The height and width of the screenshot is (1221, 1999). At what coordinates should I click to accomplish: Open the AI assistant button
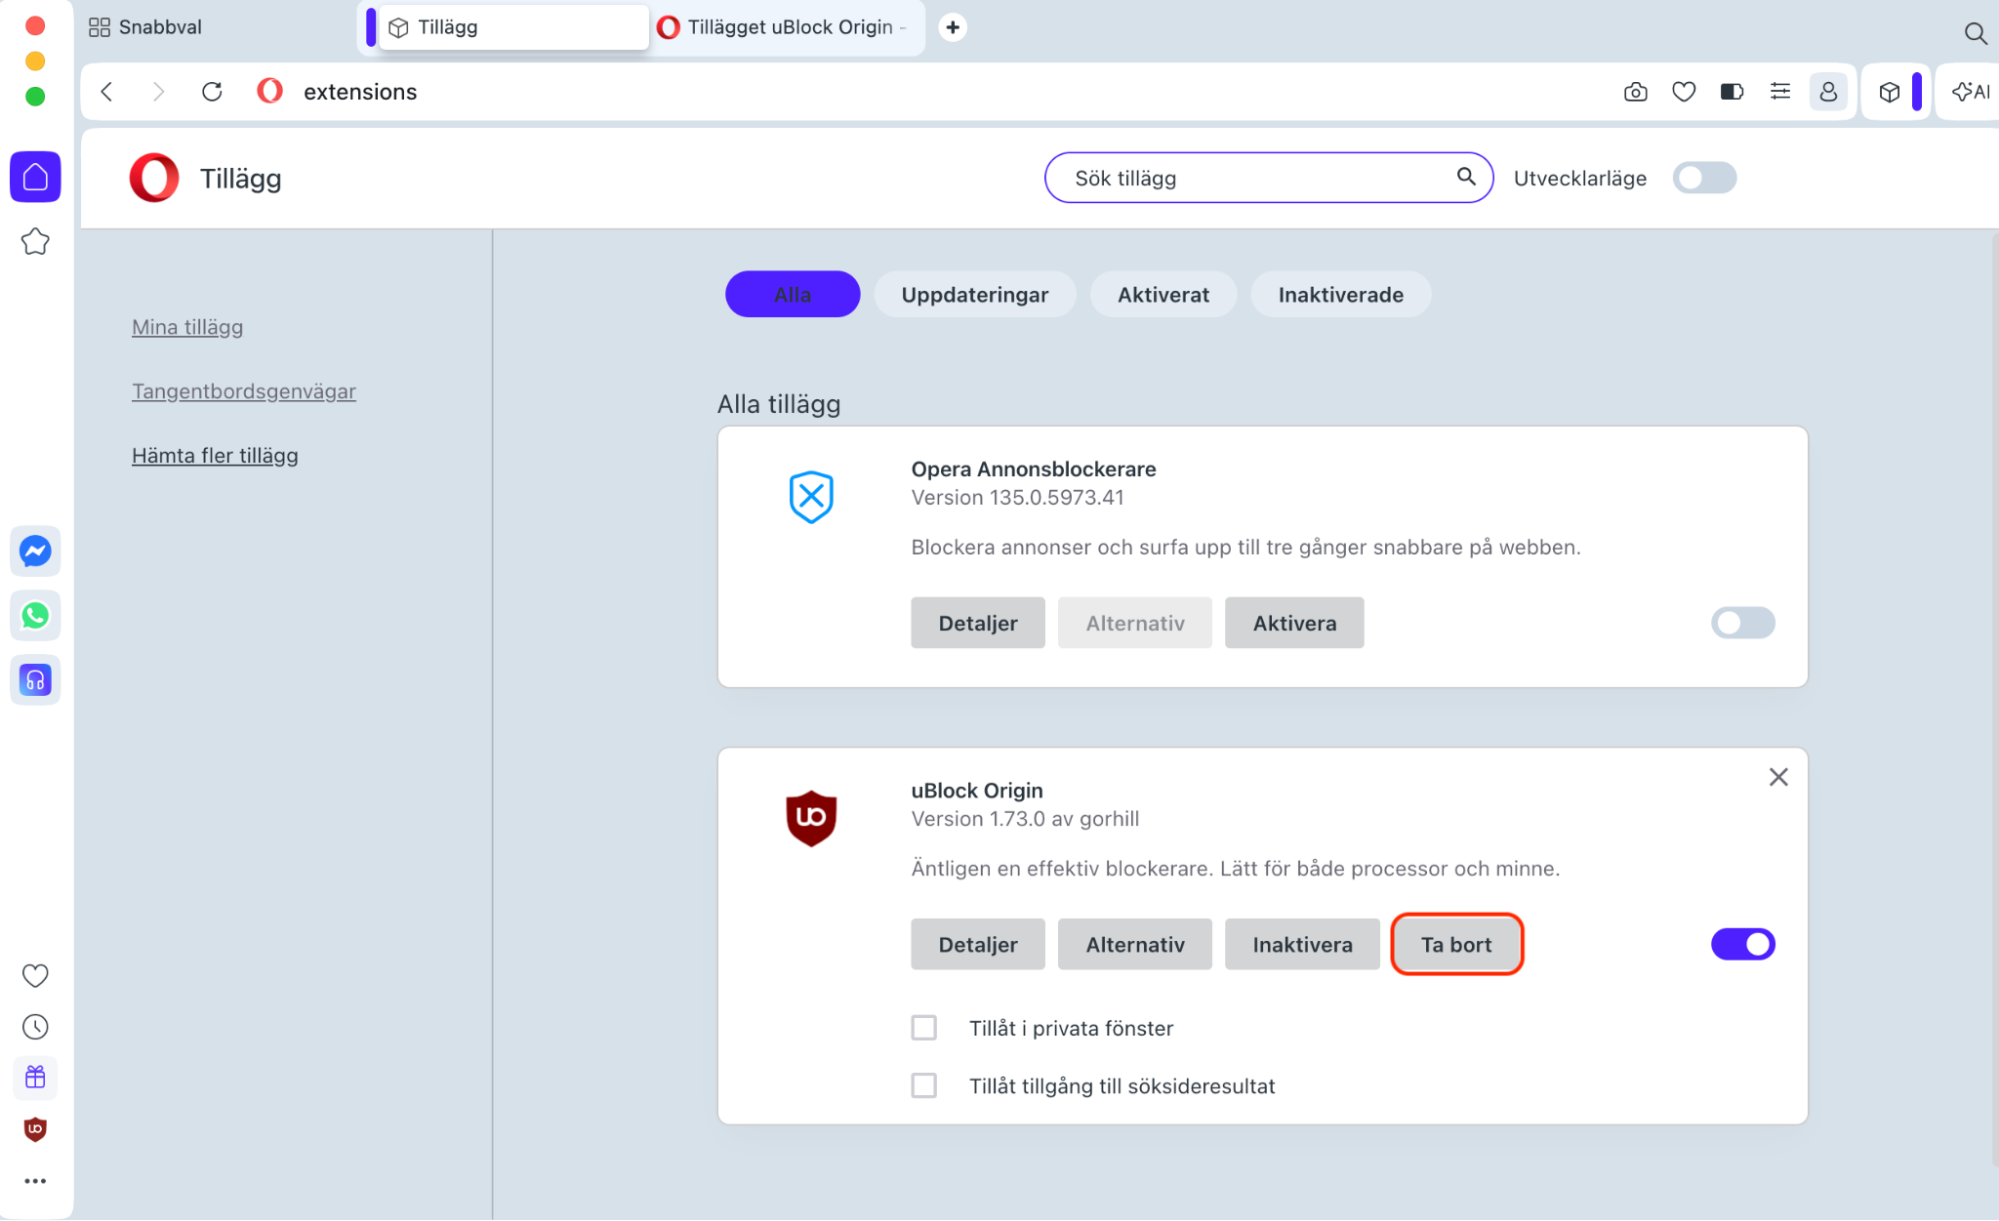click(1971, 92)
